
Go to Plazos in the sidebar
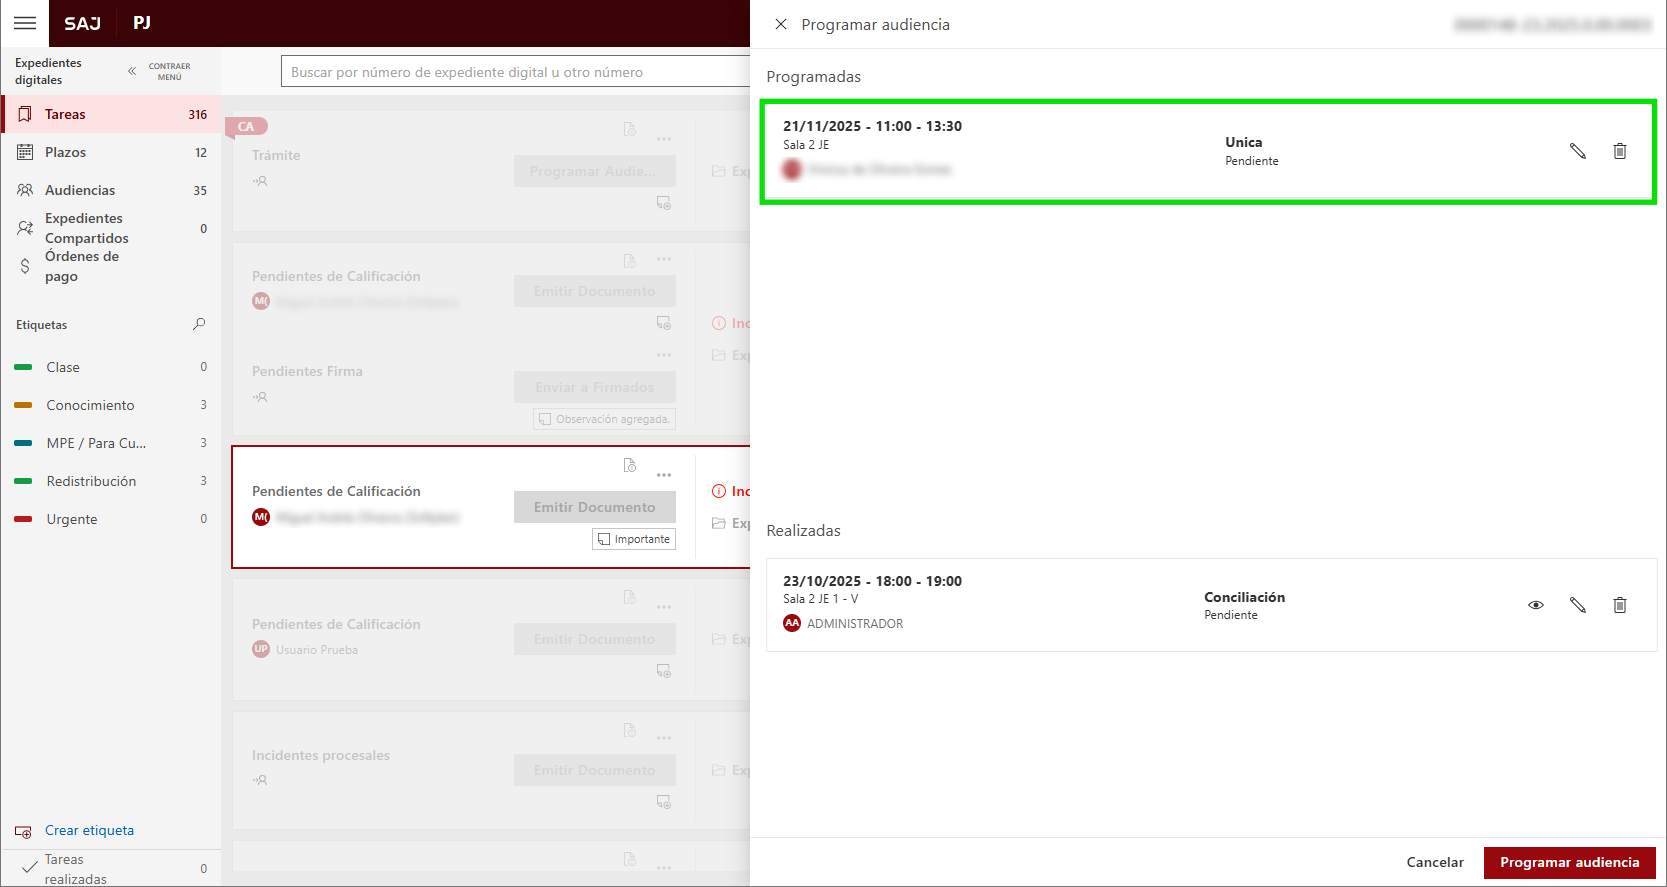pyautogui.click(x=65, y=152)
